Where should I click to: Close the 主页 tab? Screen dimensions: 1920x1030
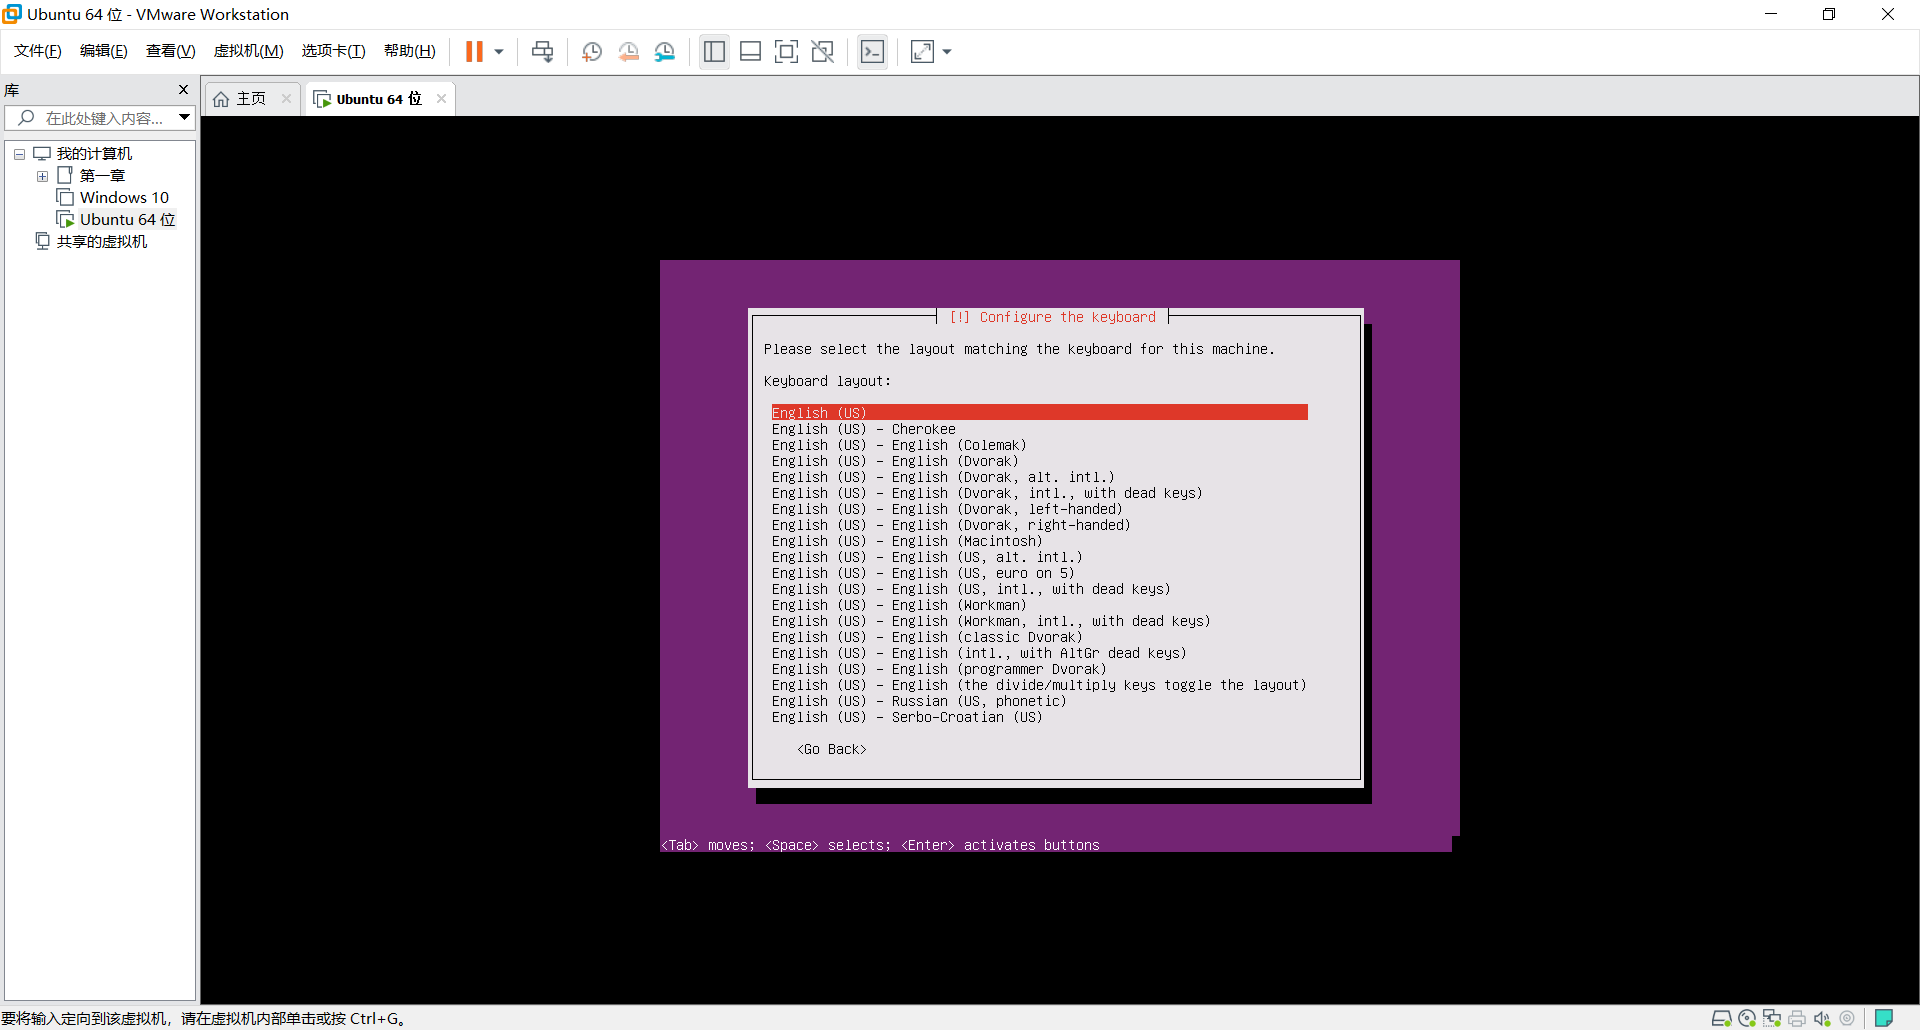point(286,98)
